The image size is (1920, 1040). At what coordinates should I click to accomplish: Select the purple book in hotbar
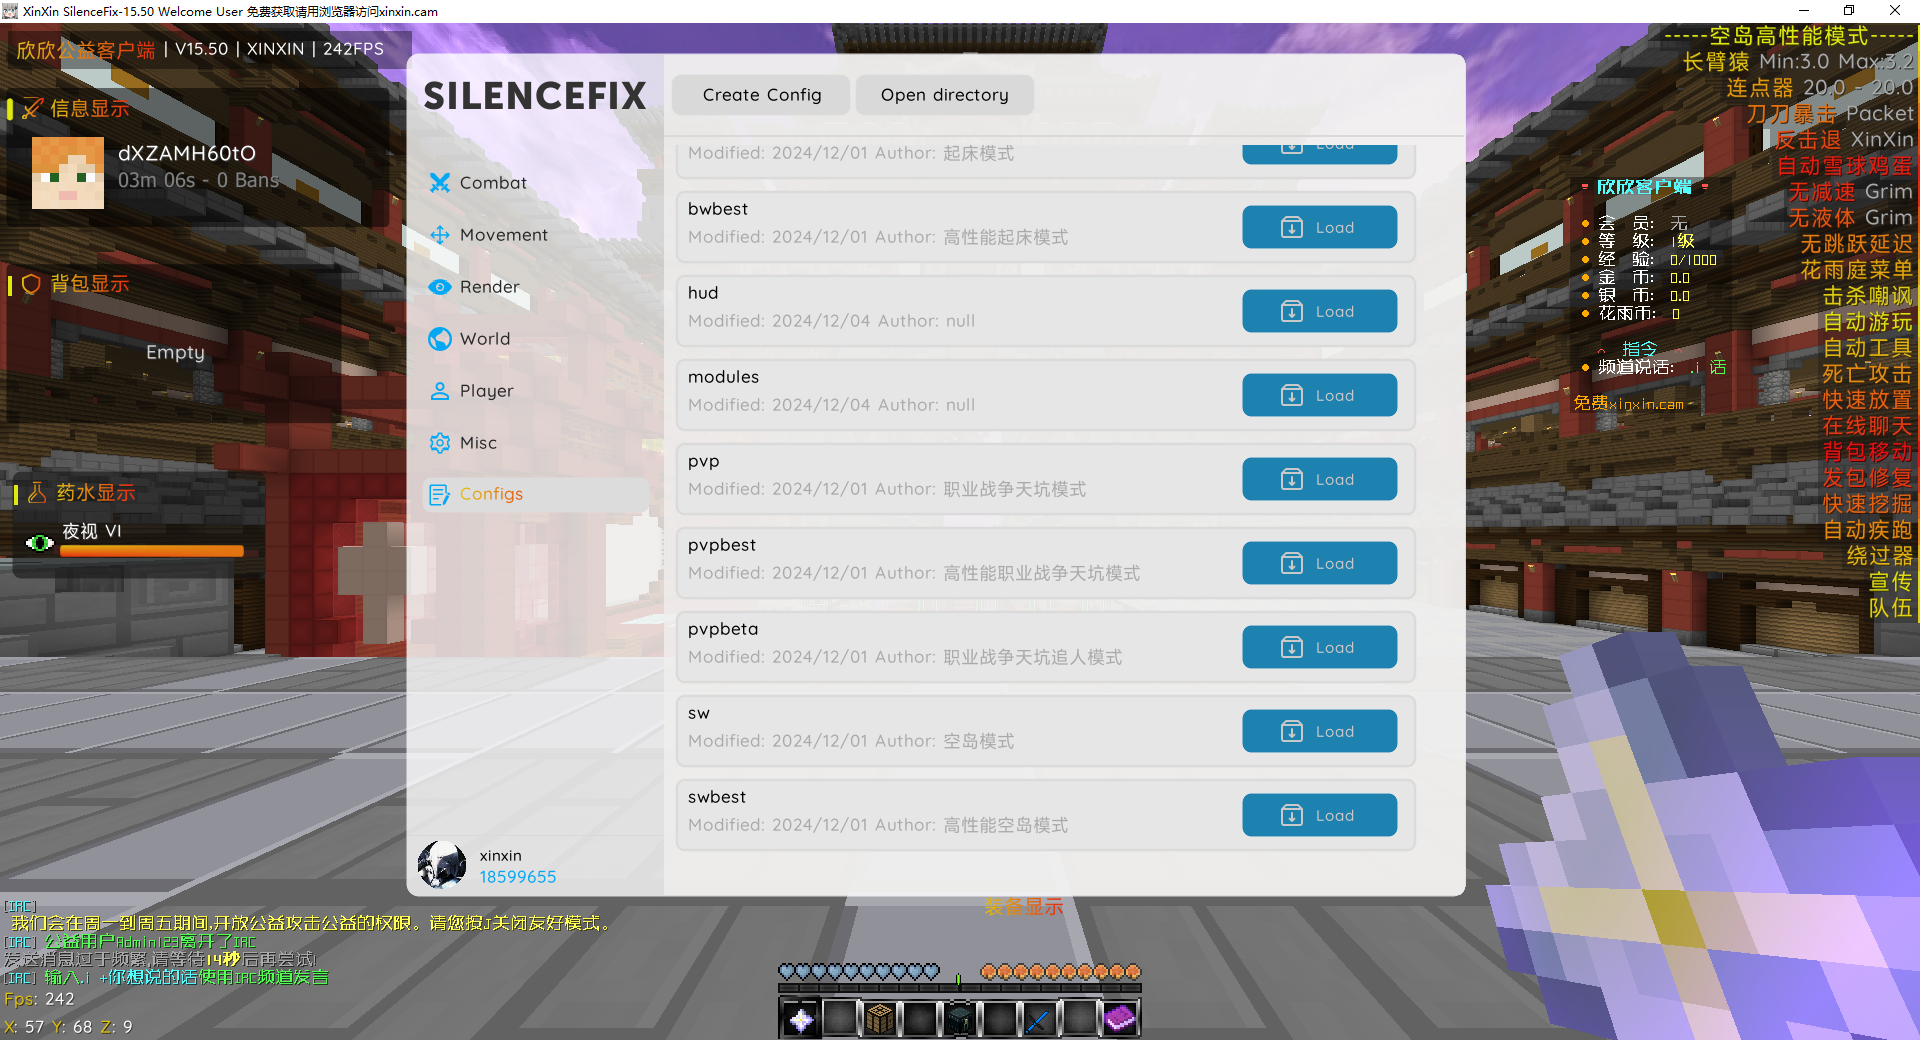click(x=1119, y=1019)
